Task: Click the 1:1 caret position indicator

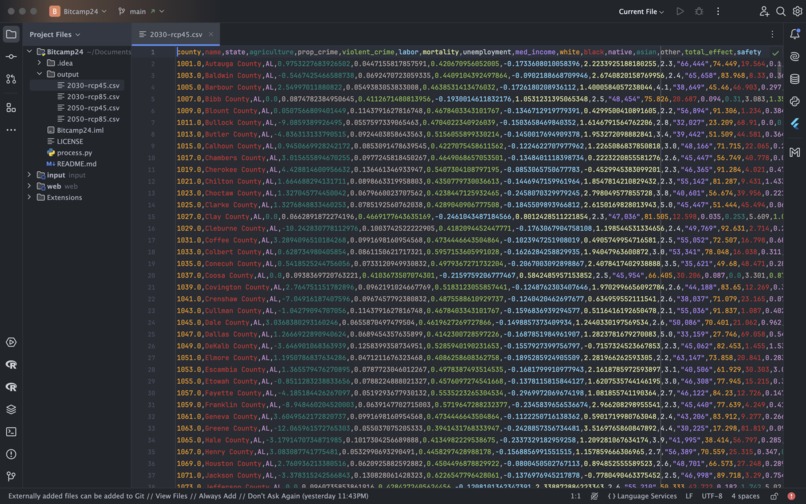Action: click(576, 496)
